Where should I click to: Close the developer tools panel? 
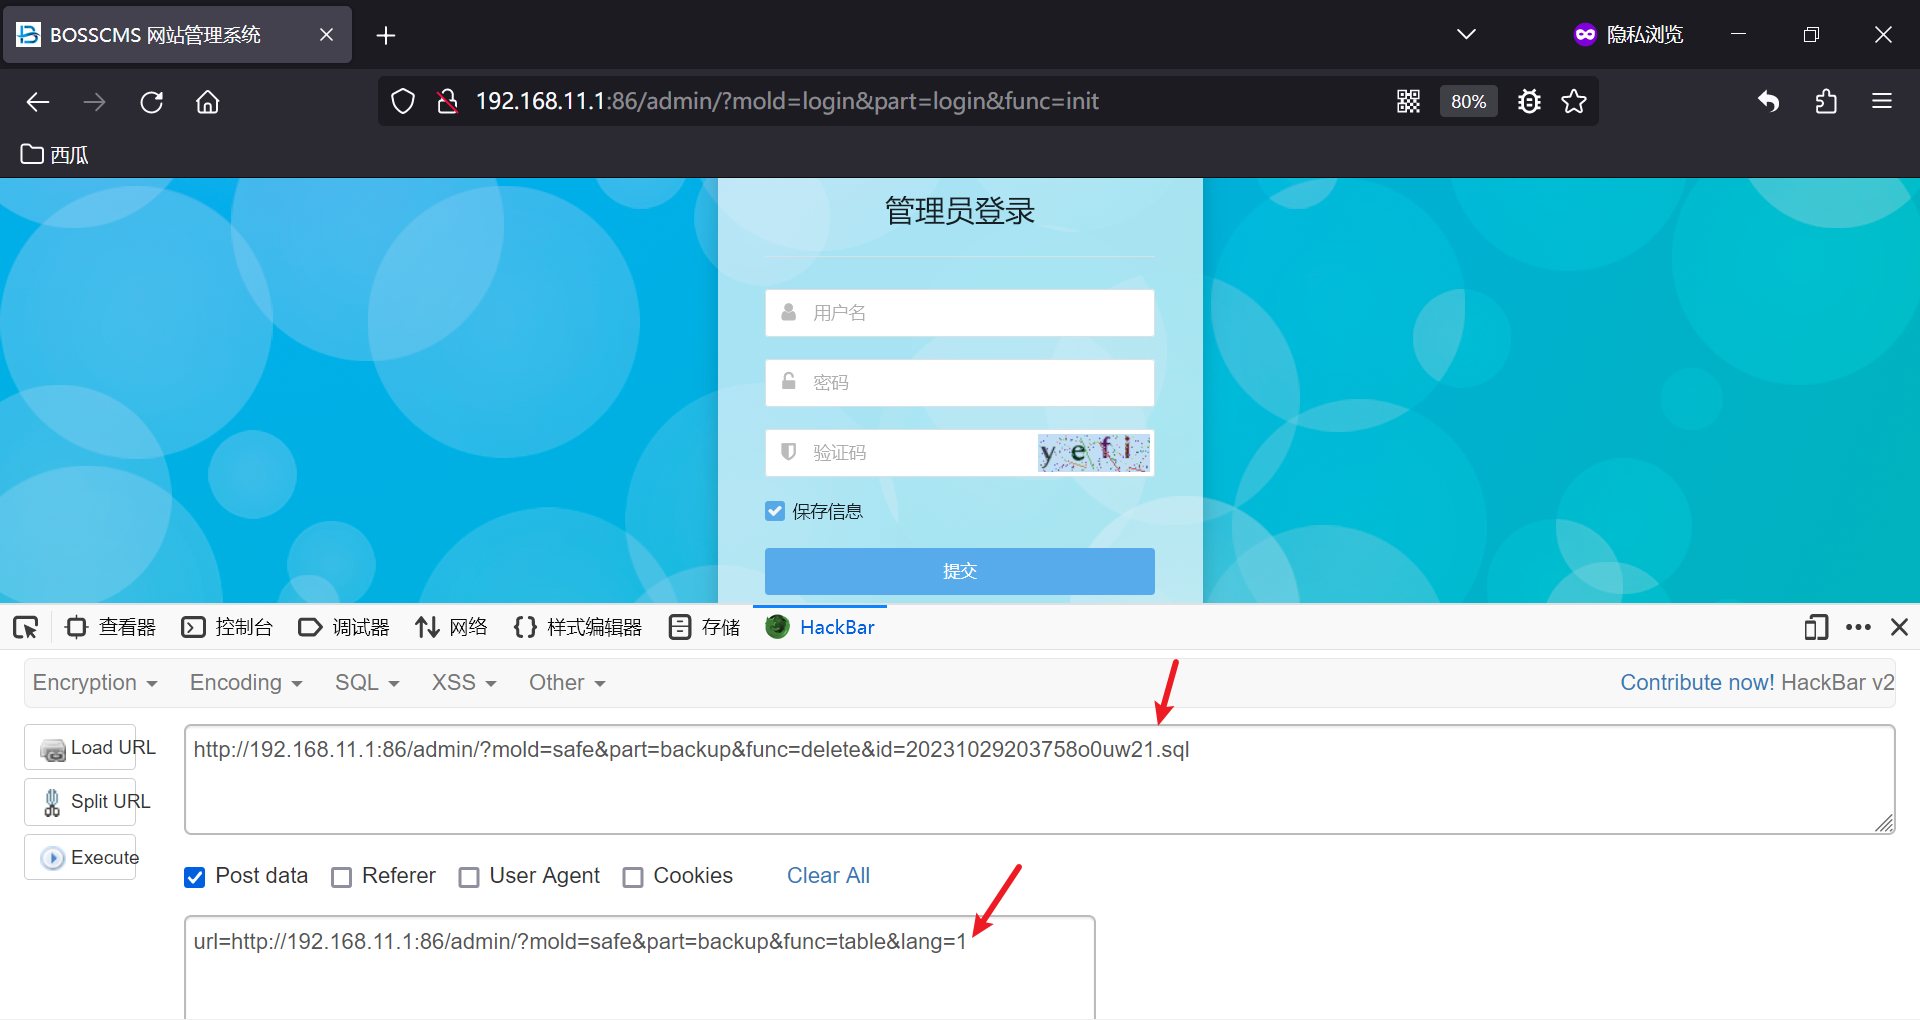tap(1900, 627)
